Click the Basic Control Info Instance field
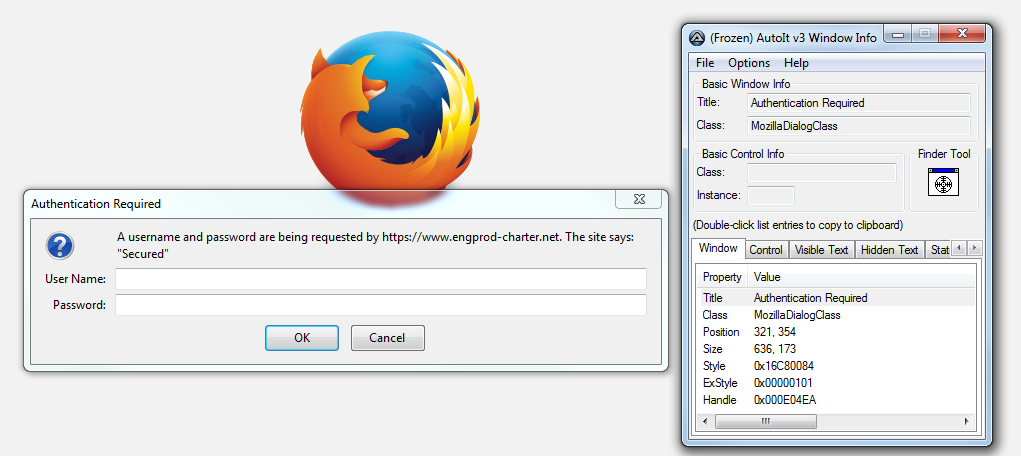This screenshot has width=1021, height=456. click(771, 195)
